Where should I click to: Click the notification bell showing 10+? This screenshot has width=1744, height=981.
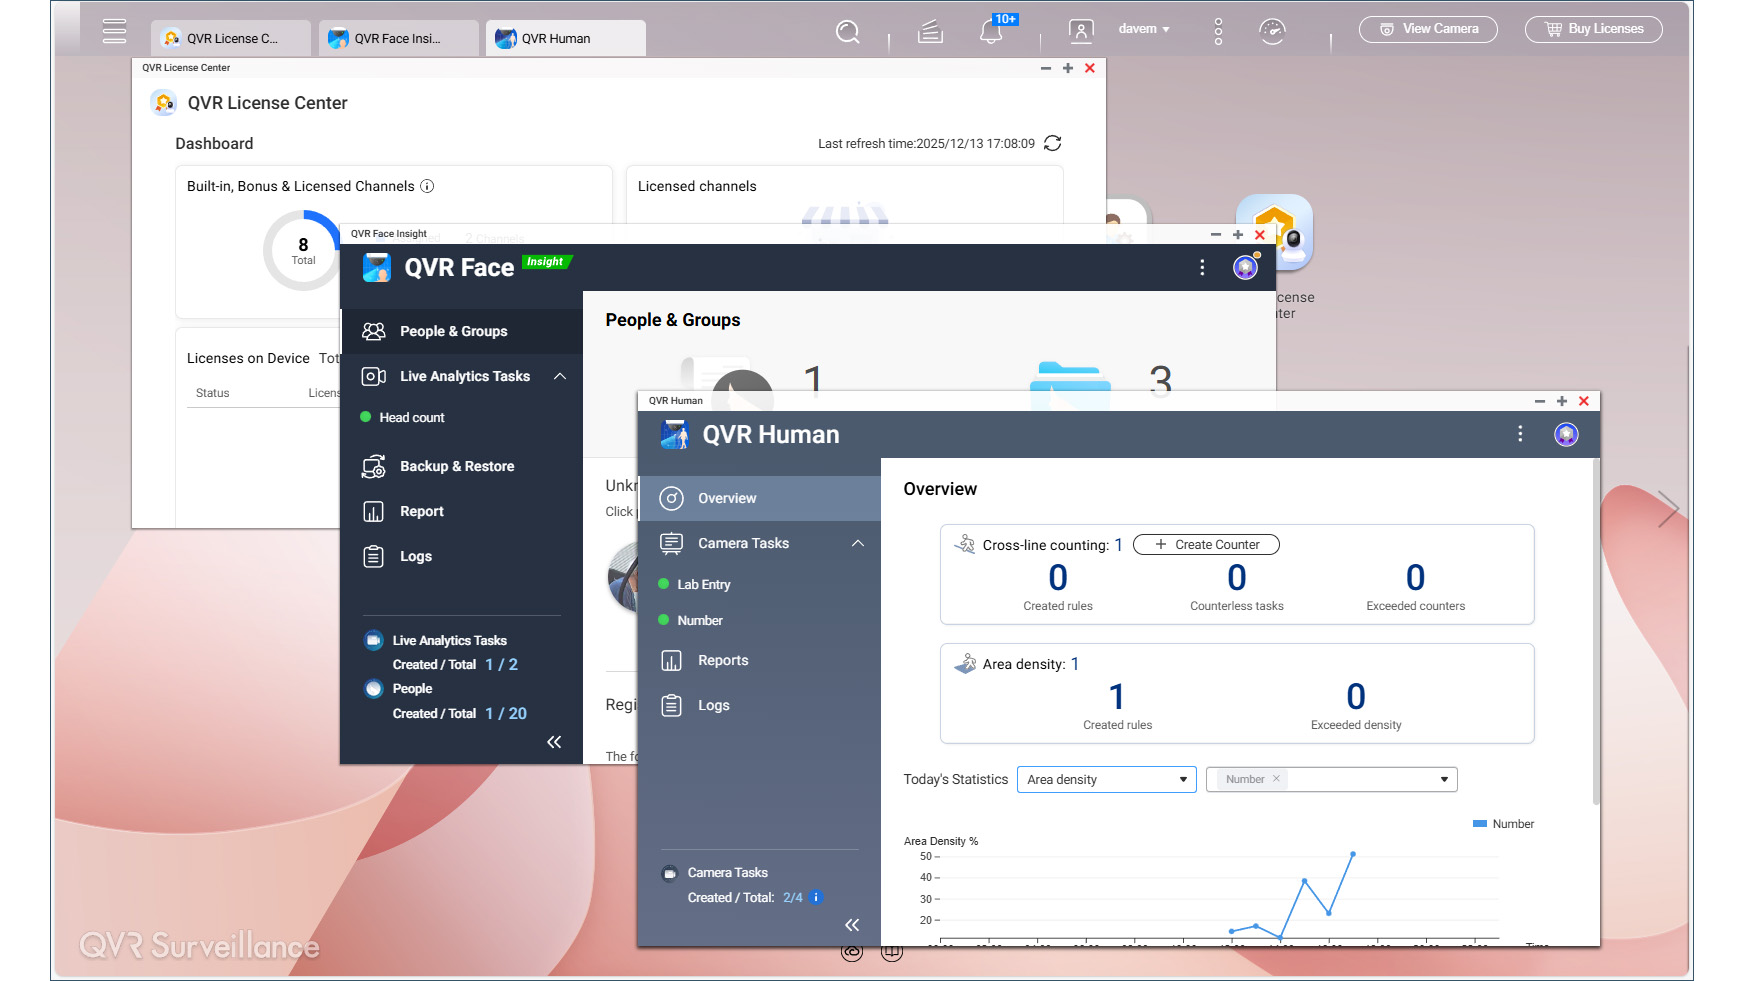[991, 31]
